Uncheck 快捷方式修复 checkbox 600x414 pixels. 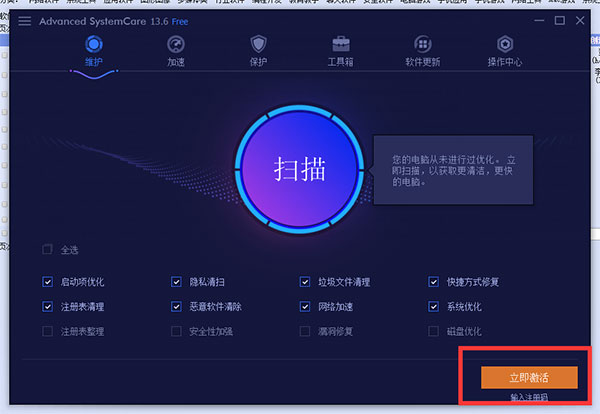pyautogui.click(x=434, y=282)
